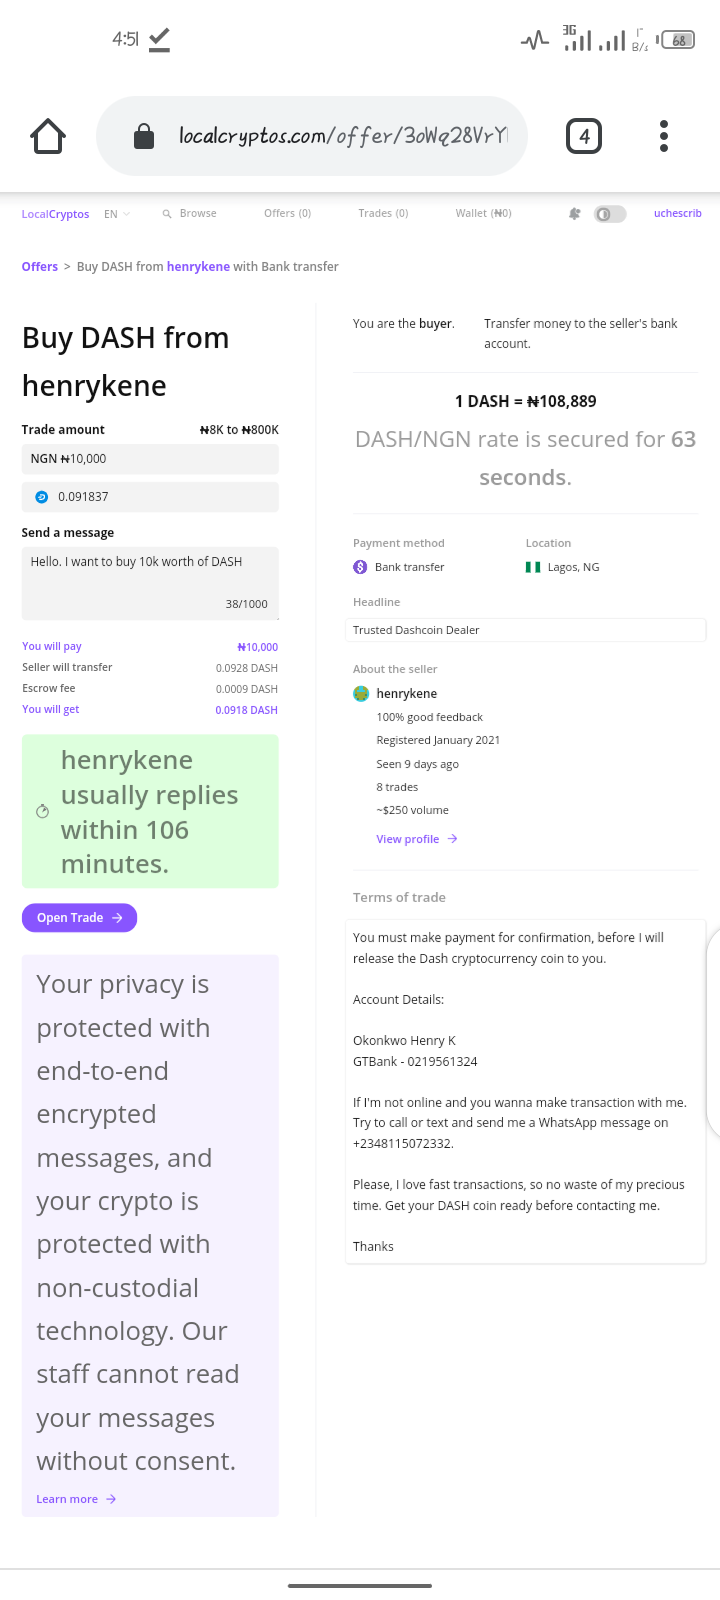
Task: Open the browser tab switcher showing 4
Action: point(584,136)
